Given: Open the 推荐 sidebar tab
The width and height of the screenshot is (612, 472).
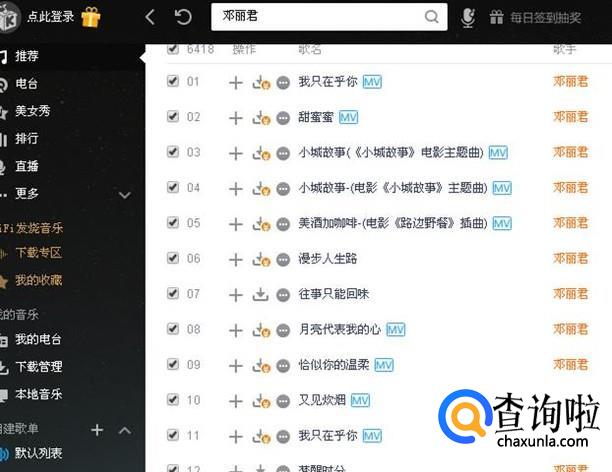Looking at the screenshot, I should [27, 56].
